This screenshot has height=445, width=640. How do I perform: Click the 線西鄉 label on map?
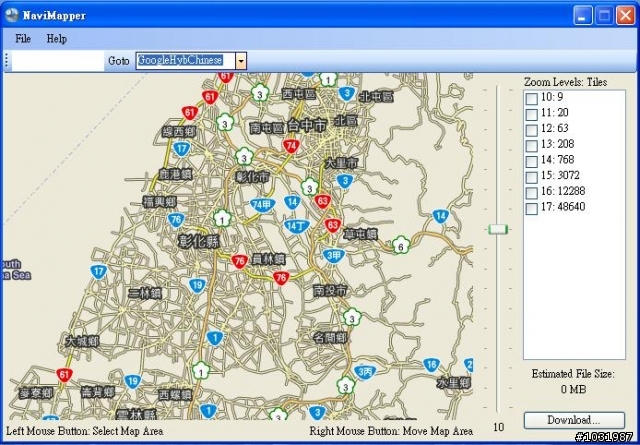point(179,131)
